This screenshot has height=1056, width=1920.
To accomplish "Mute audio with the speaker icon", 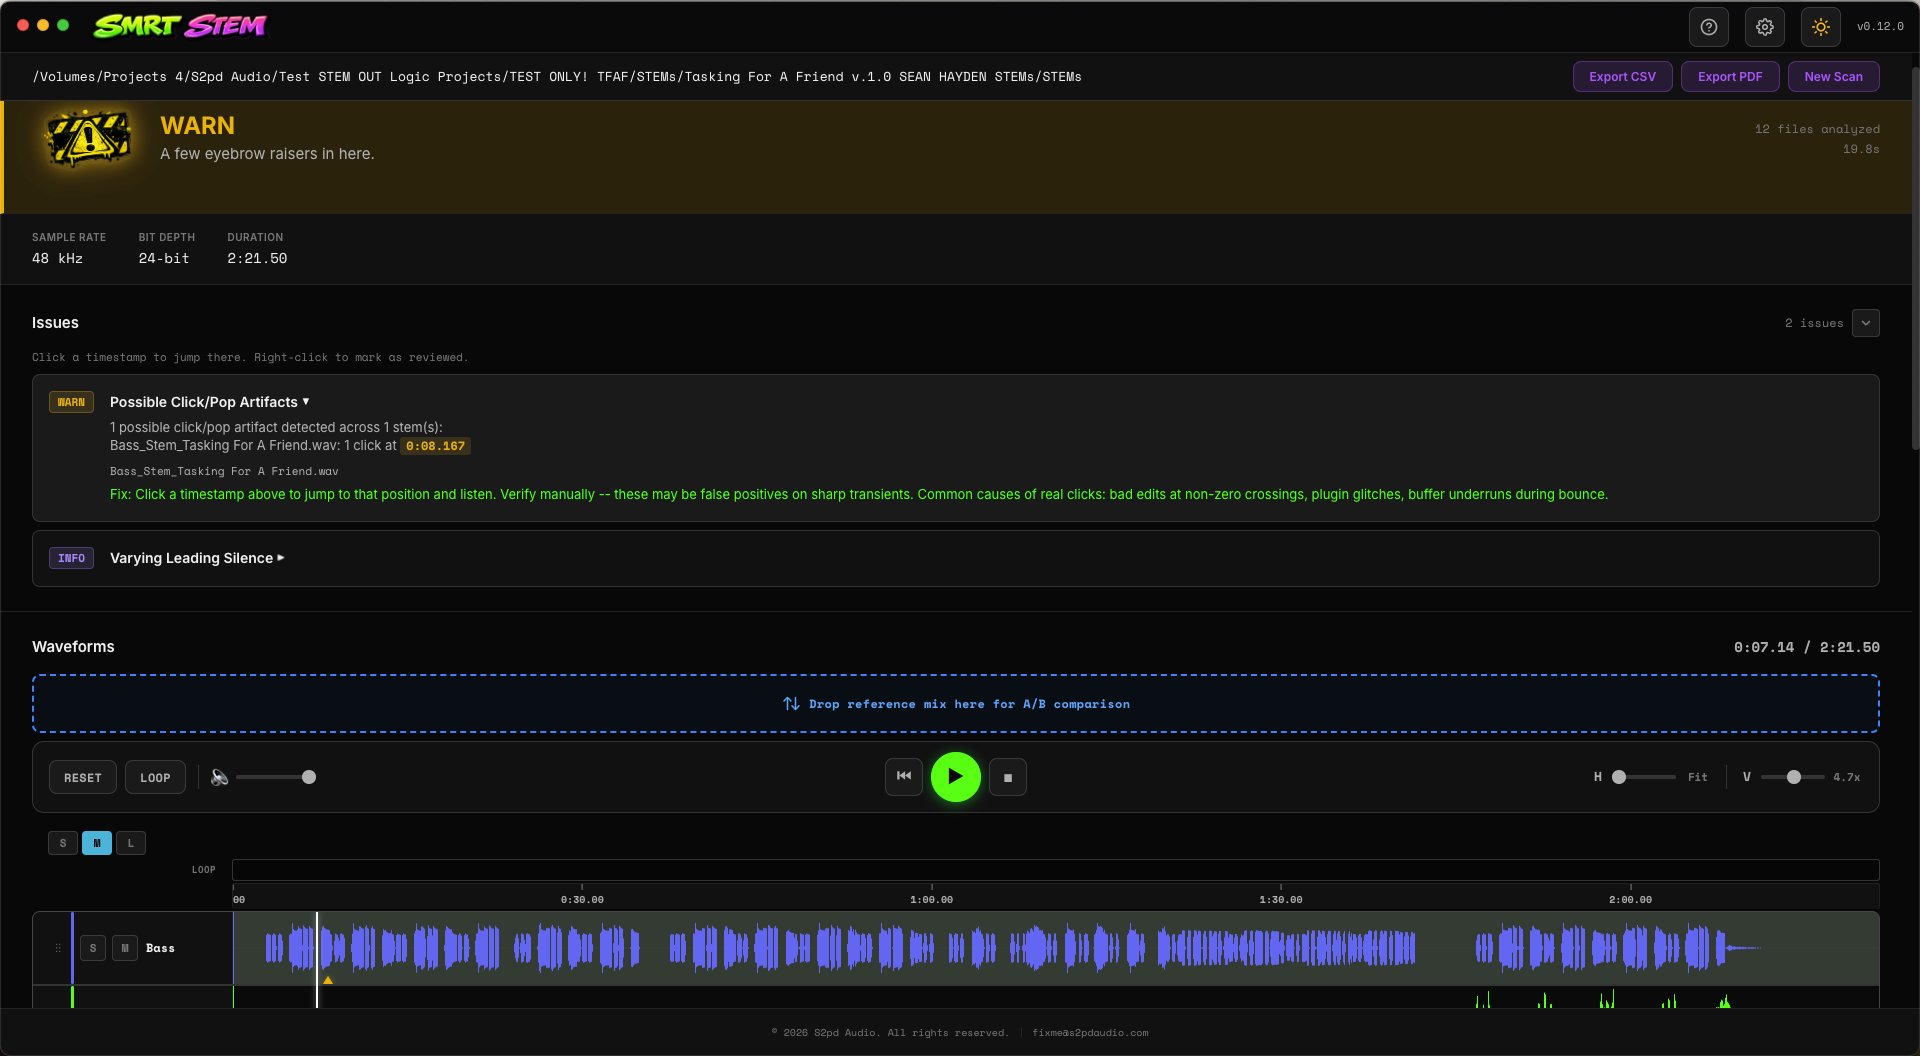I will pos(219,777).
